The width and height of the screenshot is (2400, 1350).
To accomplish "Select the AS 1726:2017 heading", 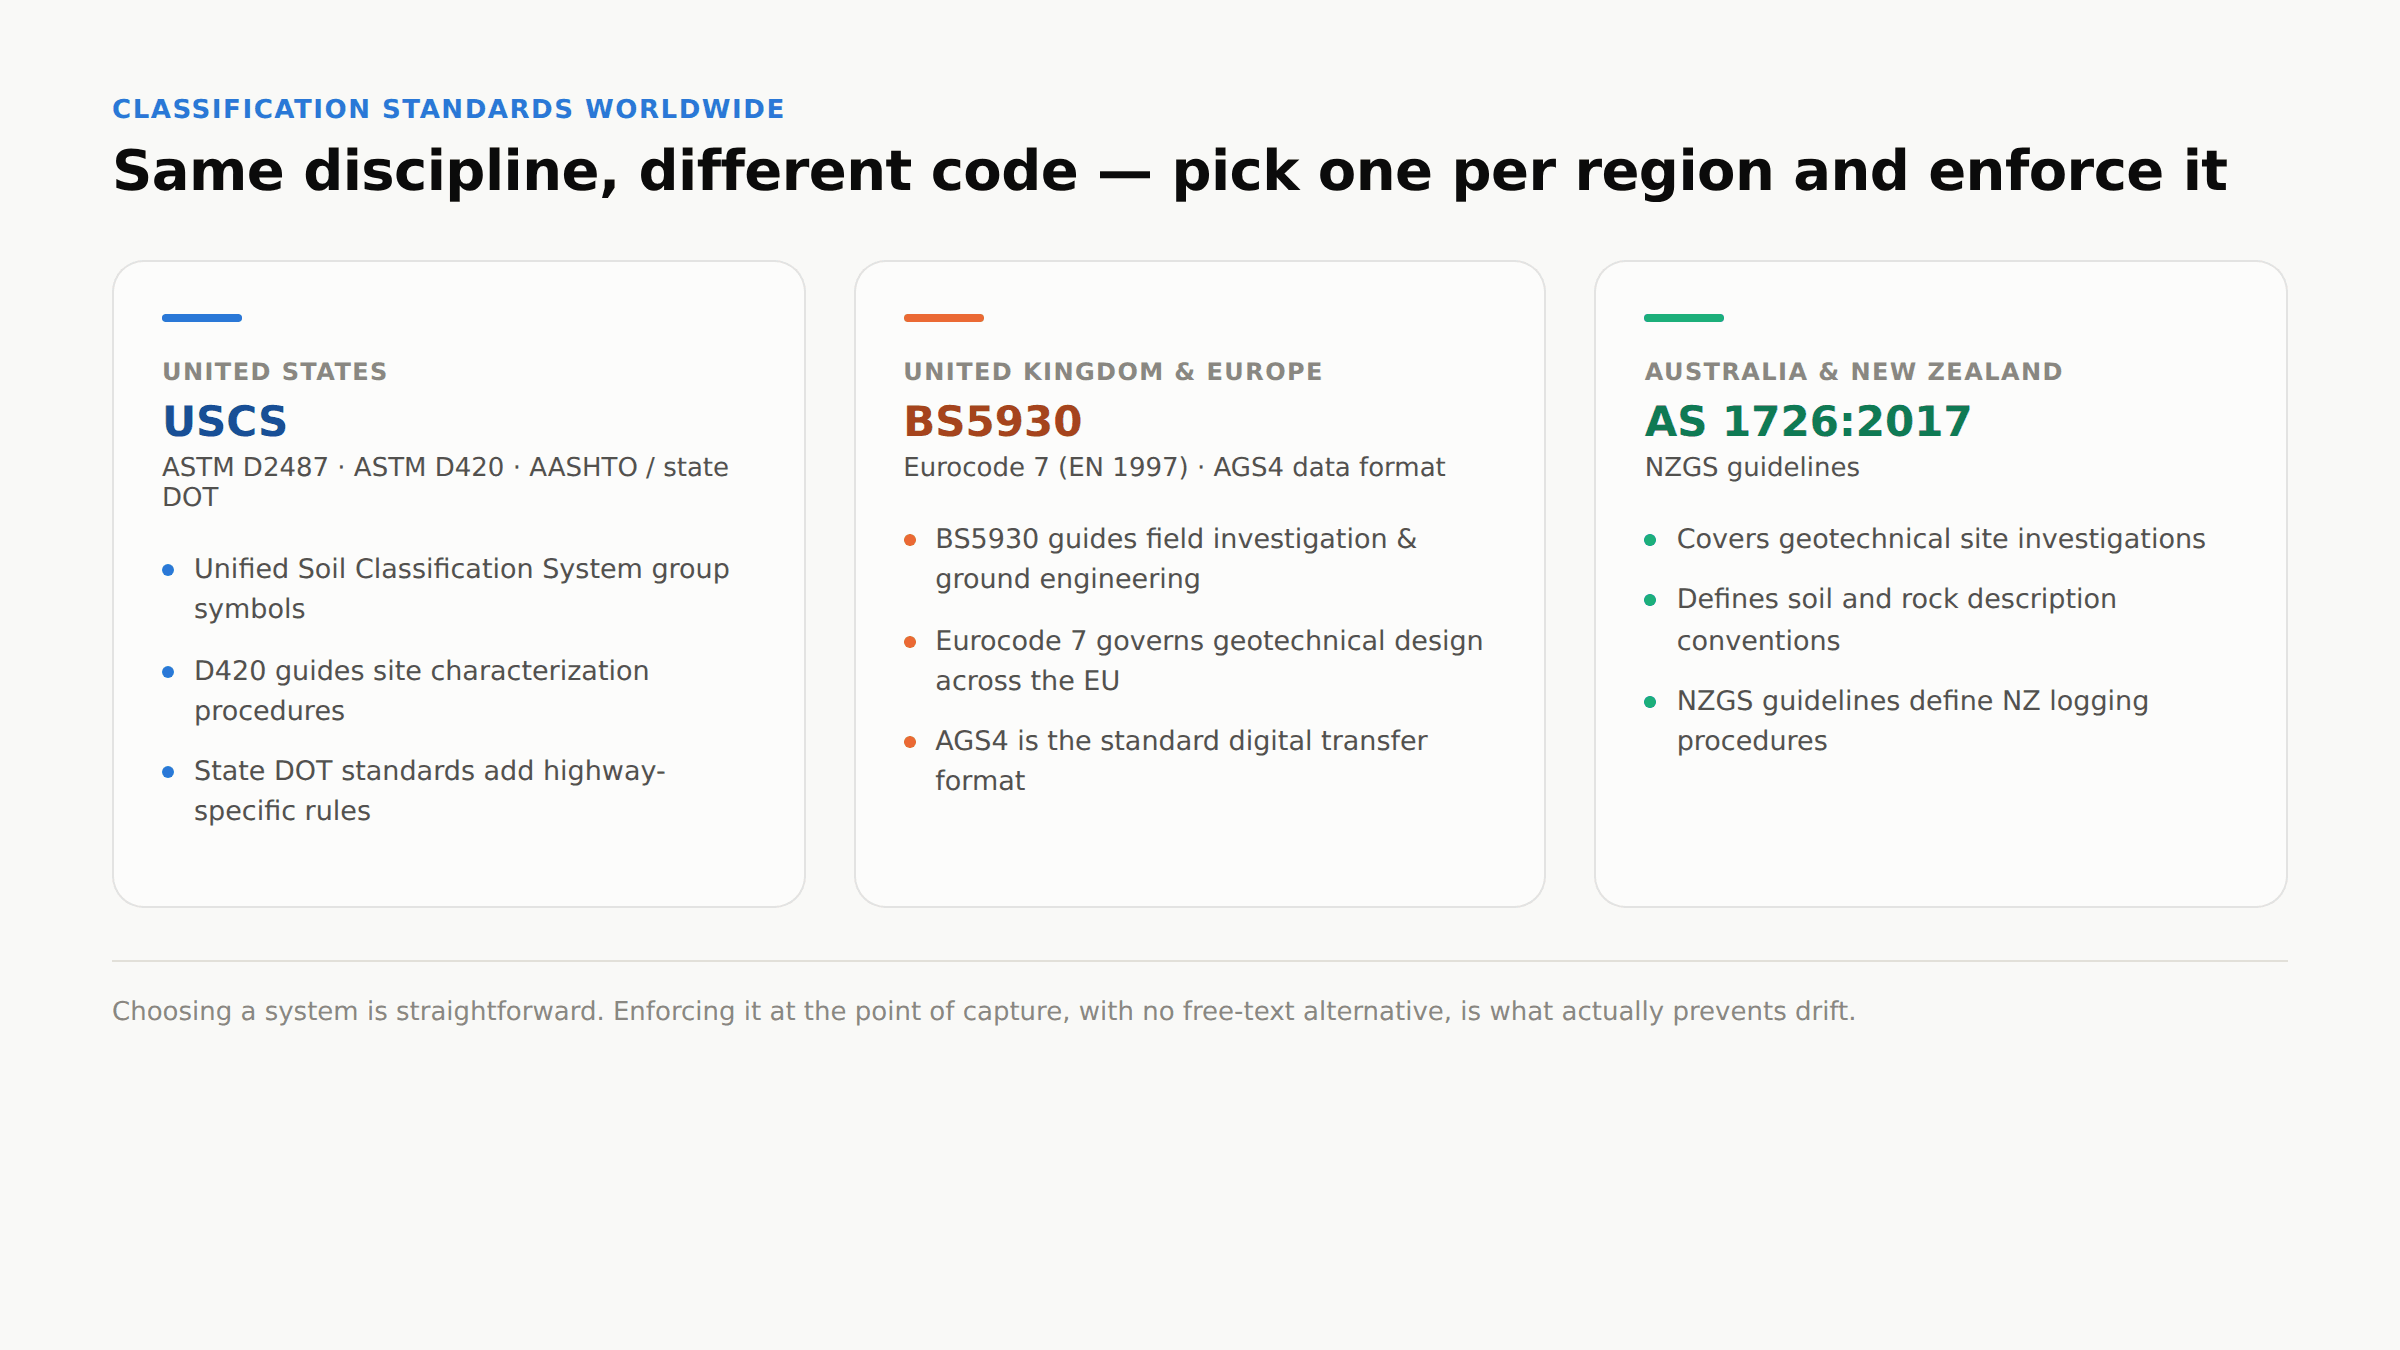I will 1808,421.
